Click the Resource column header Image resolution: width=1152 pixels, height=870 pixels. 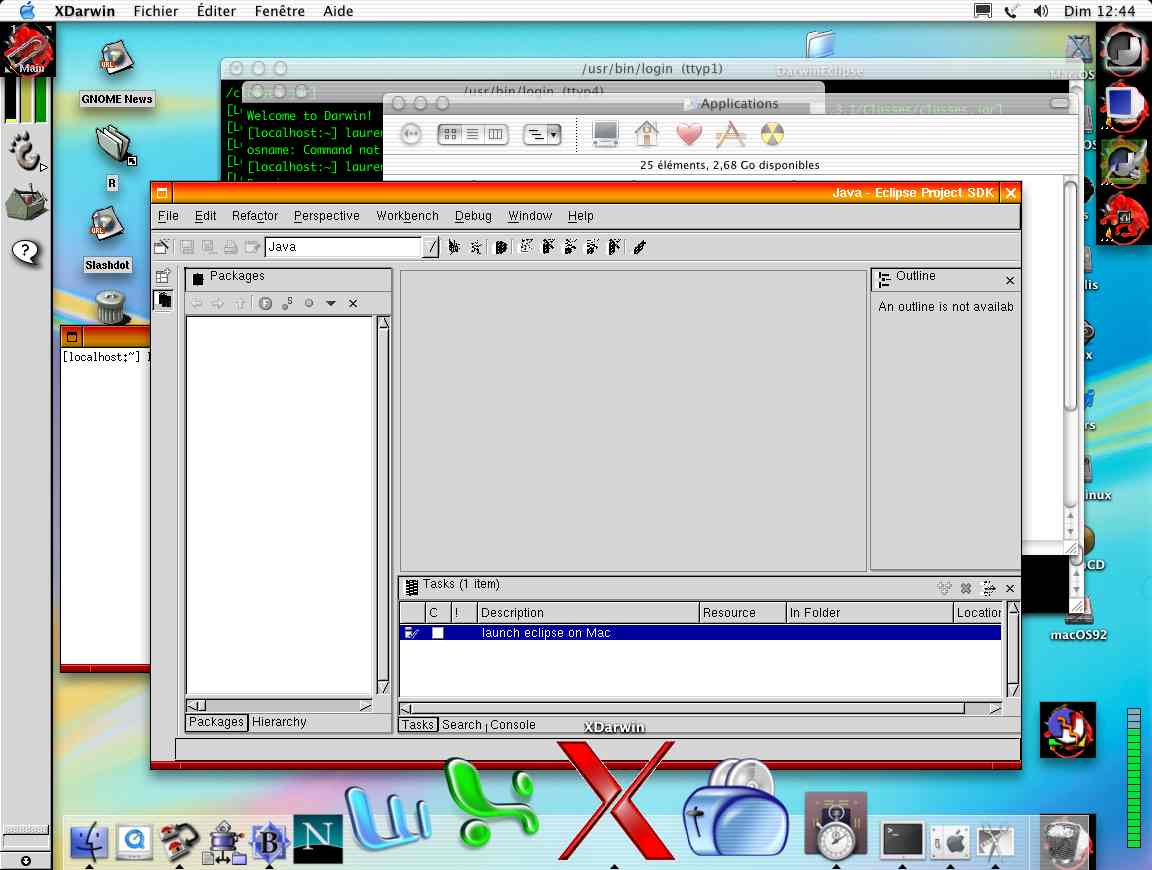tap(742, 613)
